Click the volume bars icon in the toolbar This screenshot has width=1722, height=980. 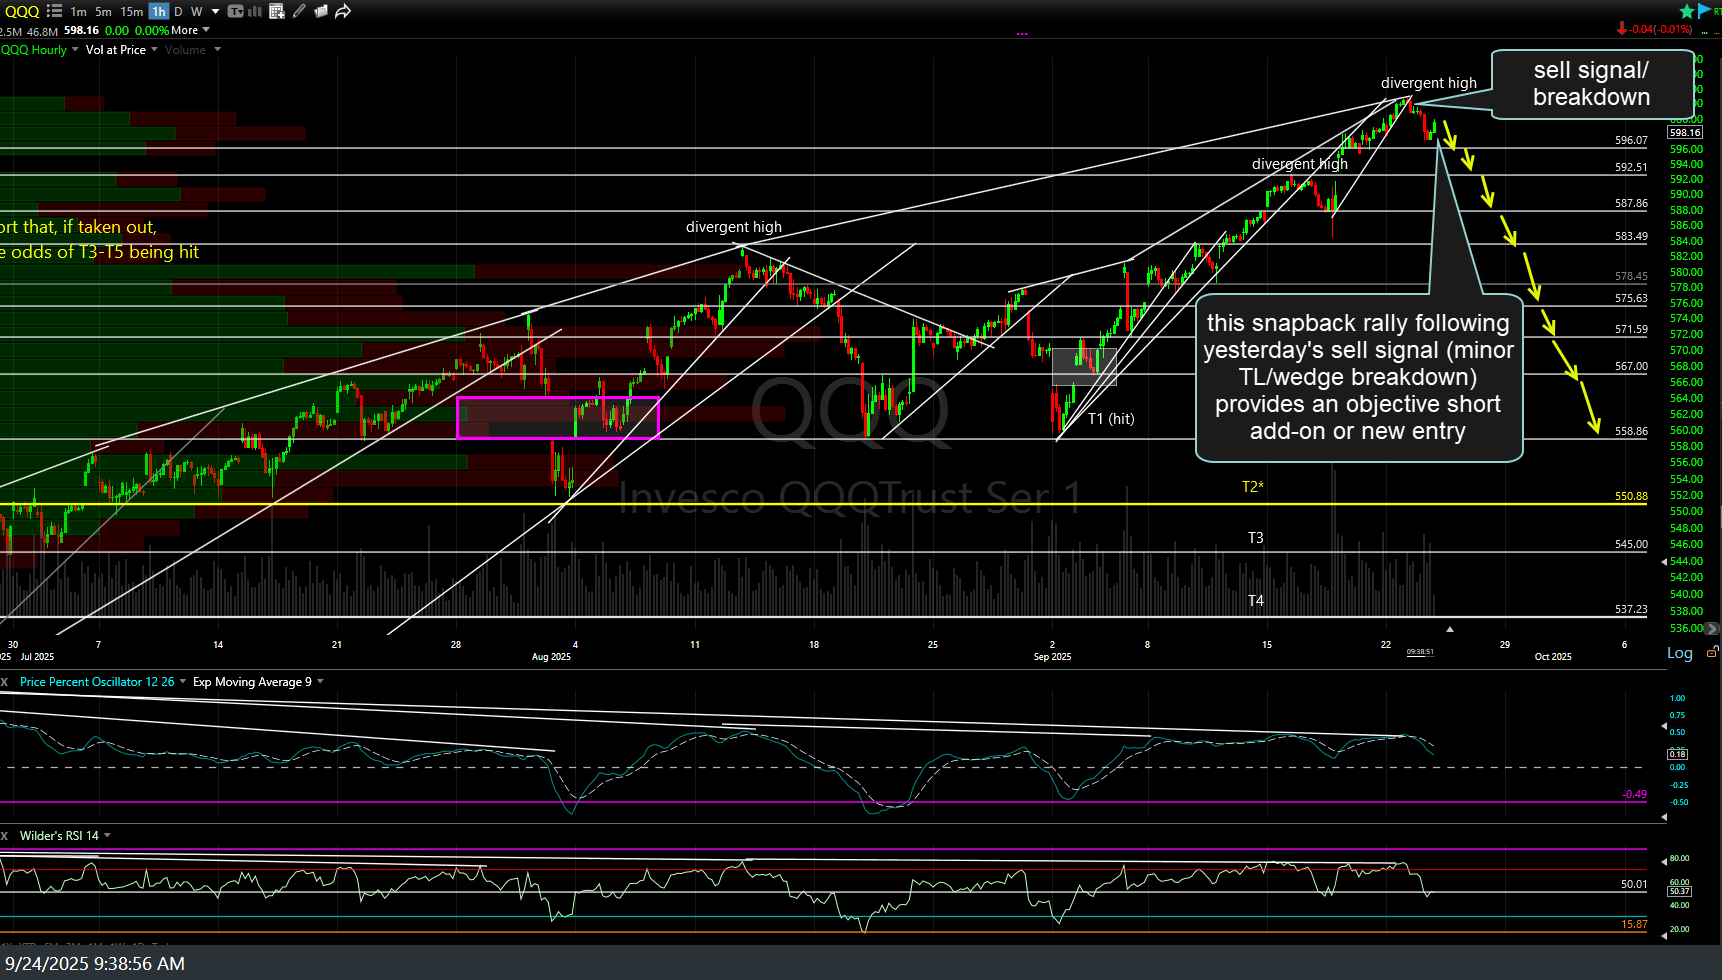click(x=256, y=11)
